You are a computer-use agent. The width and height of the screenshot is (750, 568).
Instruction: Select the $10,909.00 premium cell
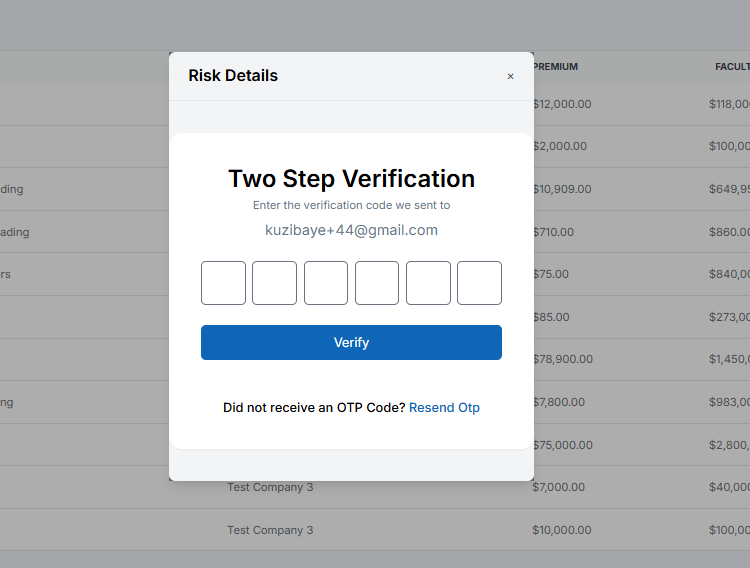pos(562,189)
